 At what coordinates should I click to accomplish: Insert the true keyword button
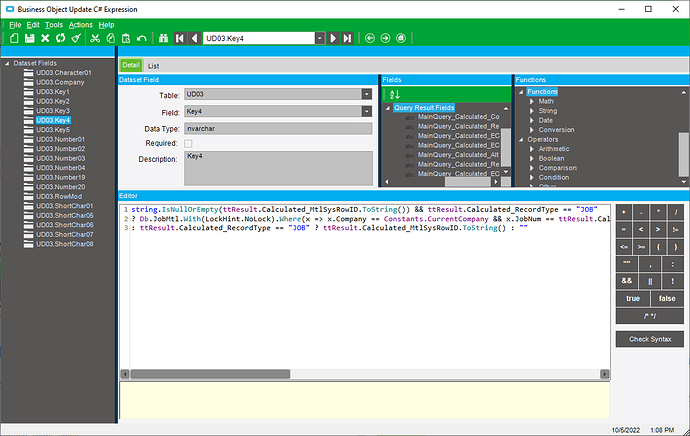(633, 298)
